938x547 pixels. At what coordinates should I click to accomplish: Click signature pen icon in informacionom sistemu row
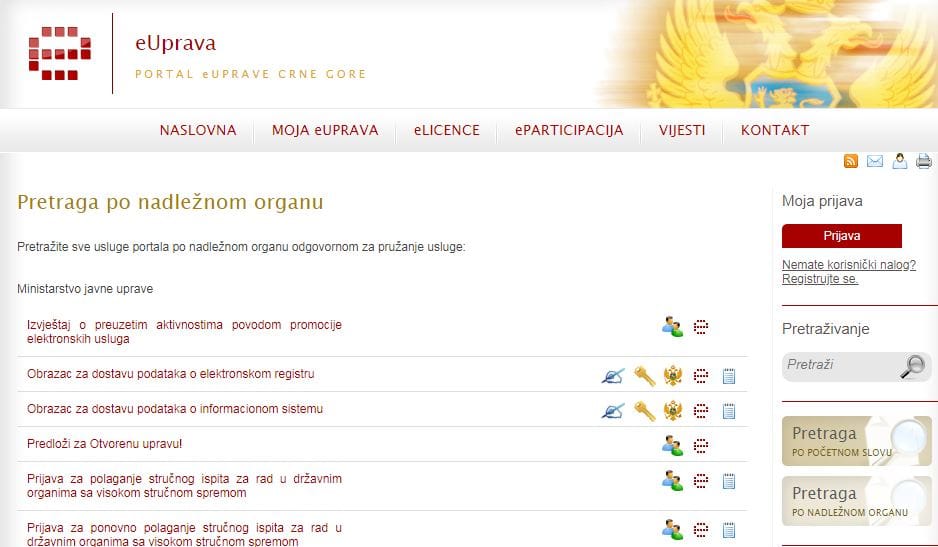pyautogui.click(x=613, y=411)
